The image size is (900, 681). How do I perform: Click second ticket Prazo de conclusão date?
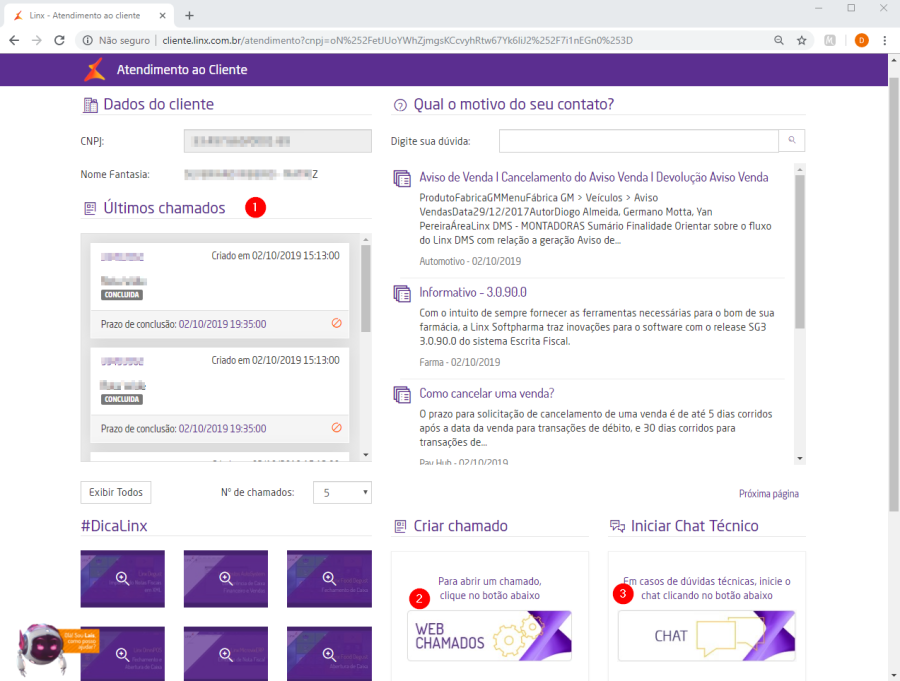pos(222,428)
